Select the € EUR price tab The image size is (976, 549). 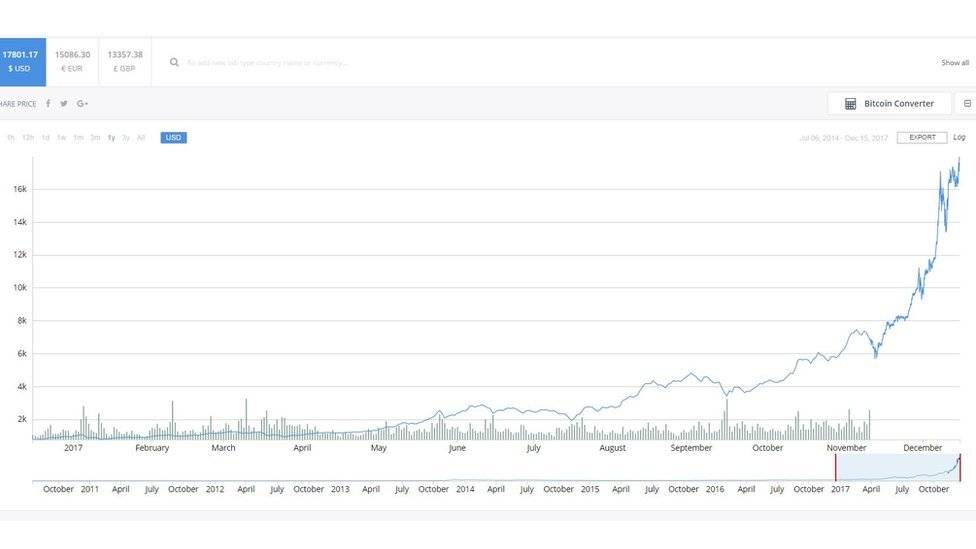click(72, 62)
